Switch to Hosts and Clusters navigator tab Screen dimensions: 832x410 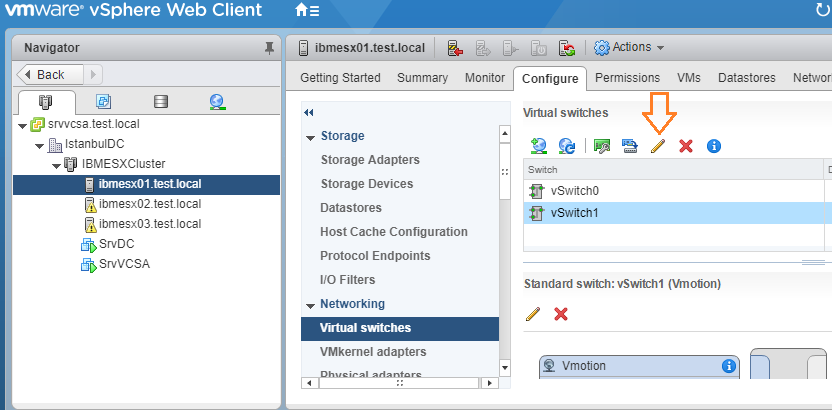[46, 101]
